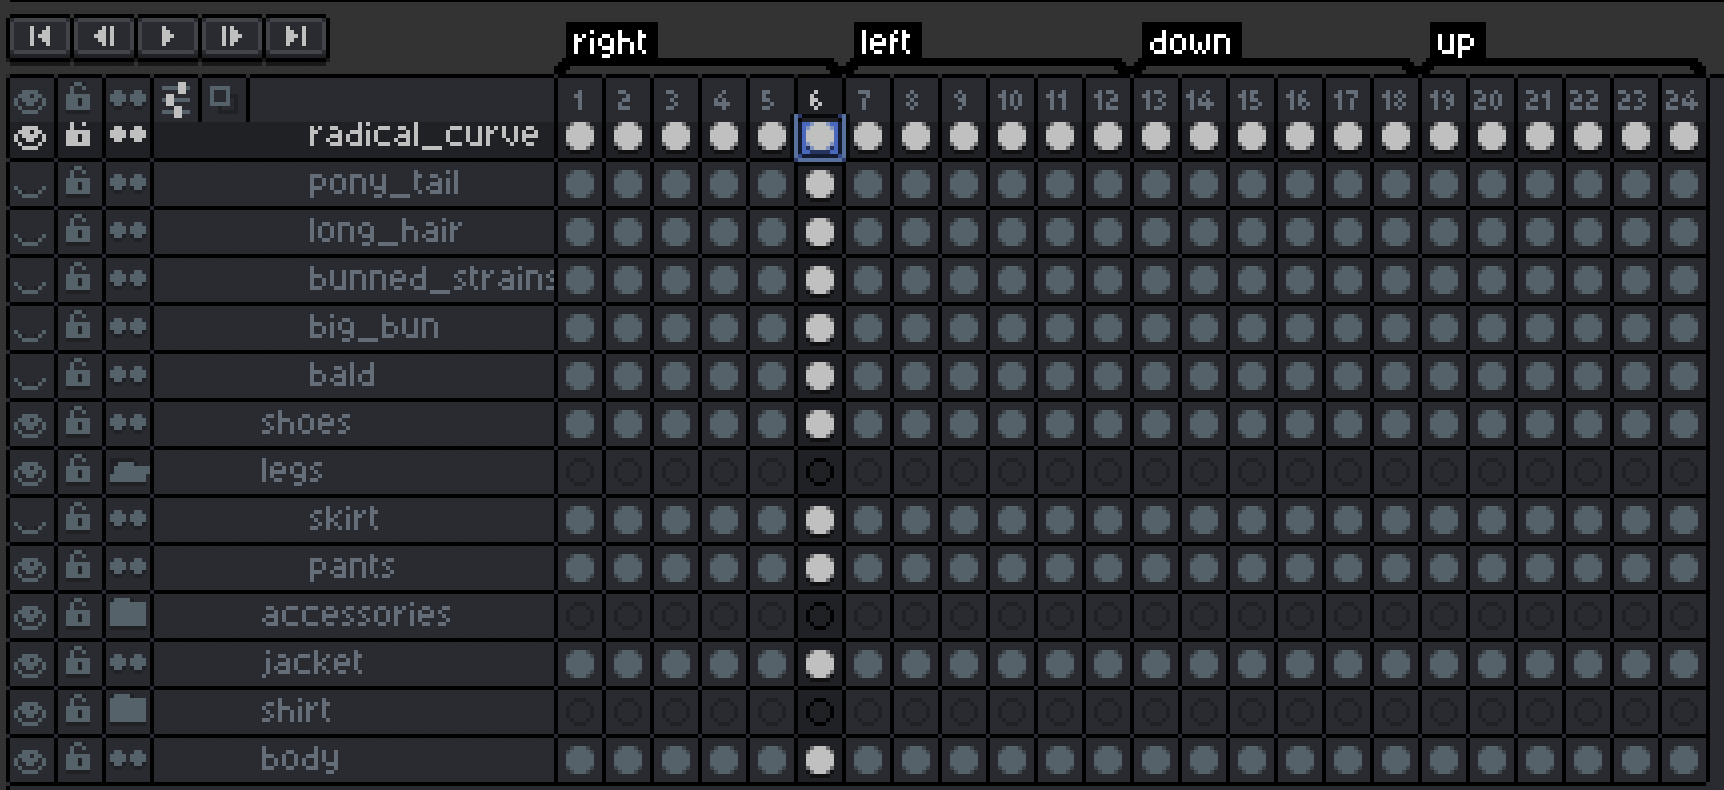
Task: Select the "down" animation tag
Action: [1190, 42]
